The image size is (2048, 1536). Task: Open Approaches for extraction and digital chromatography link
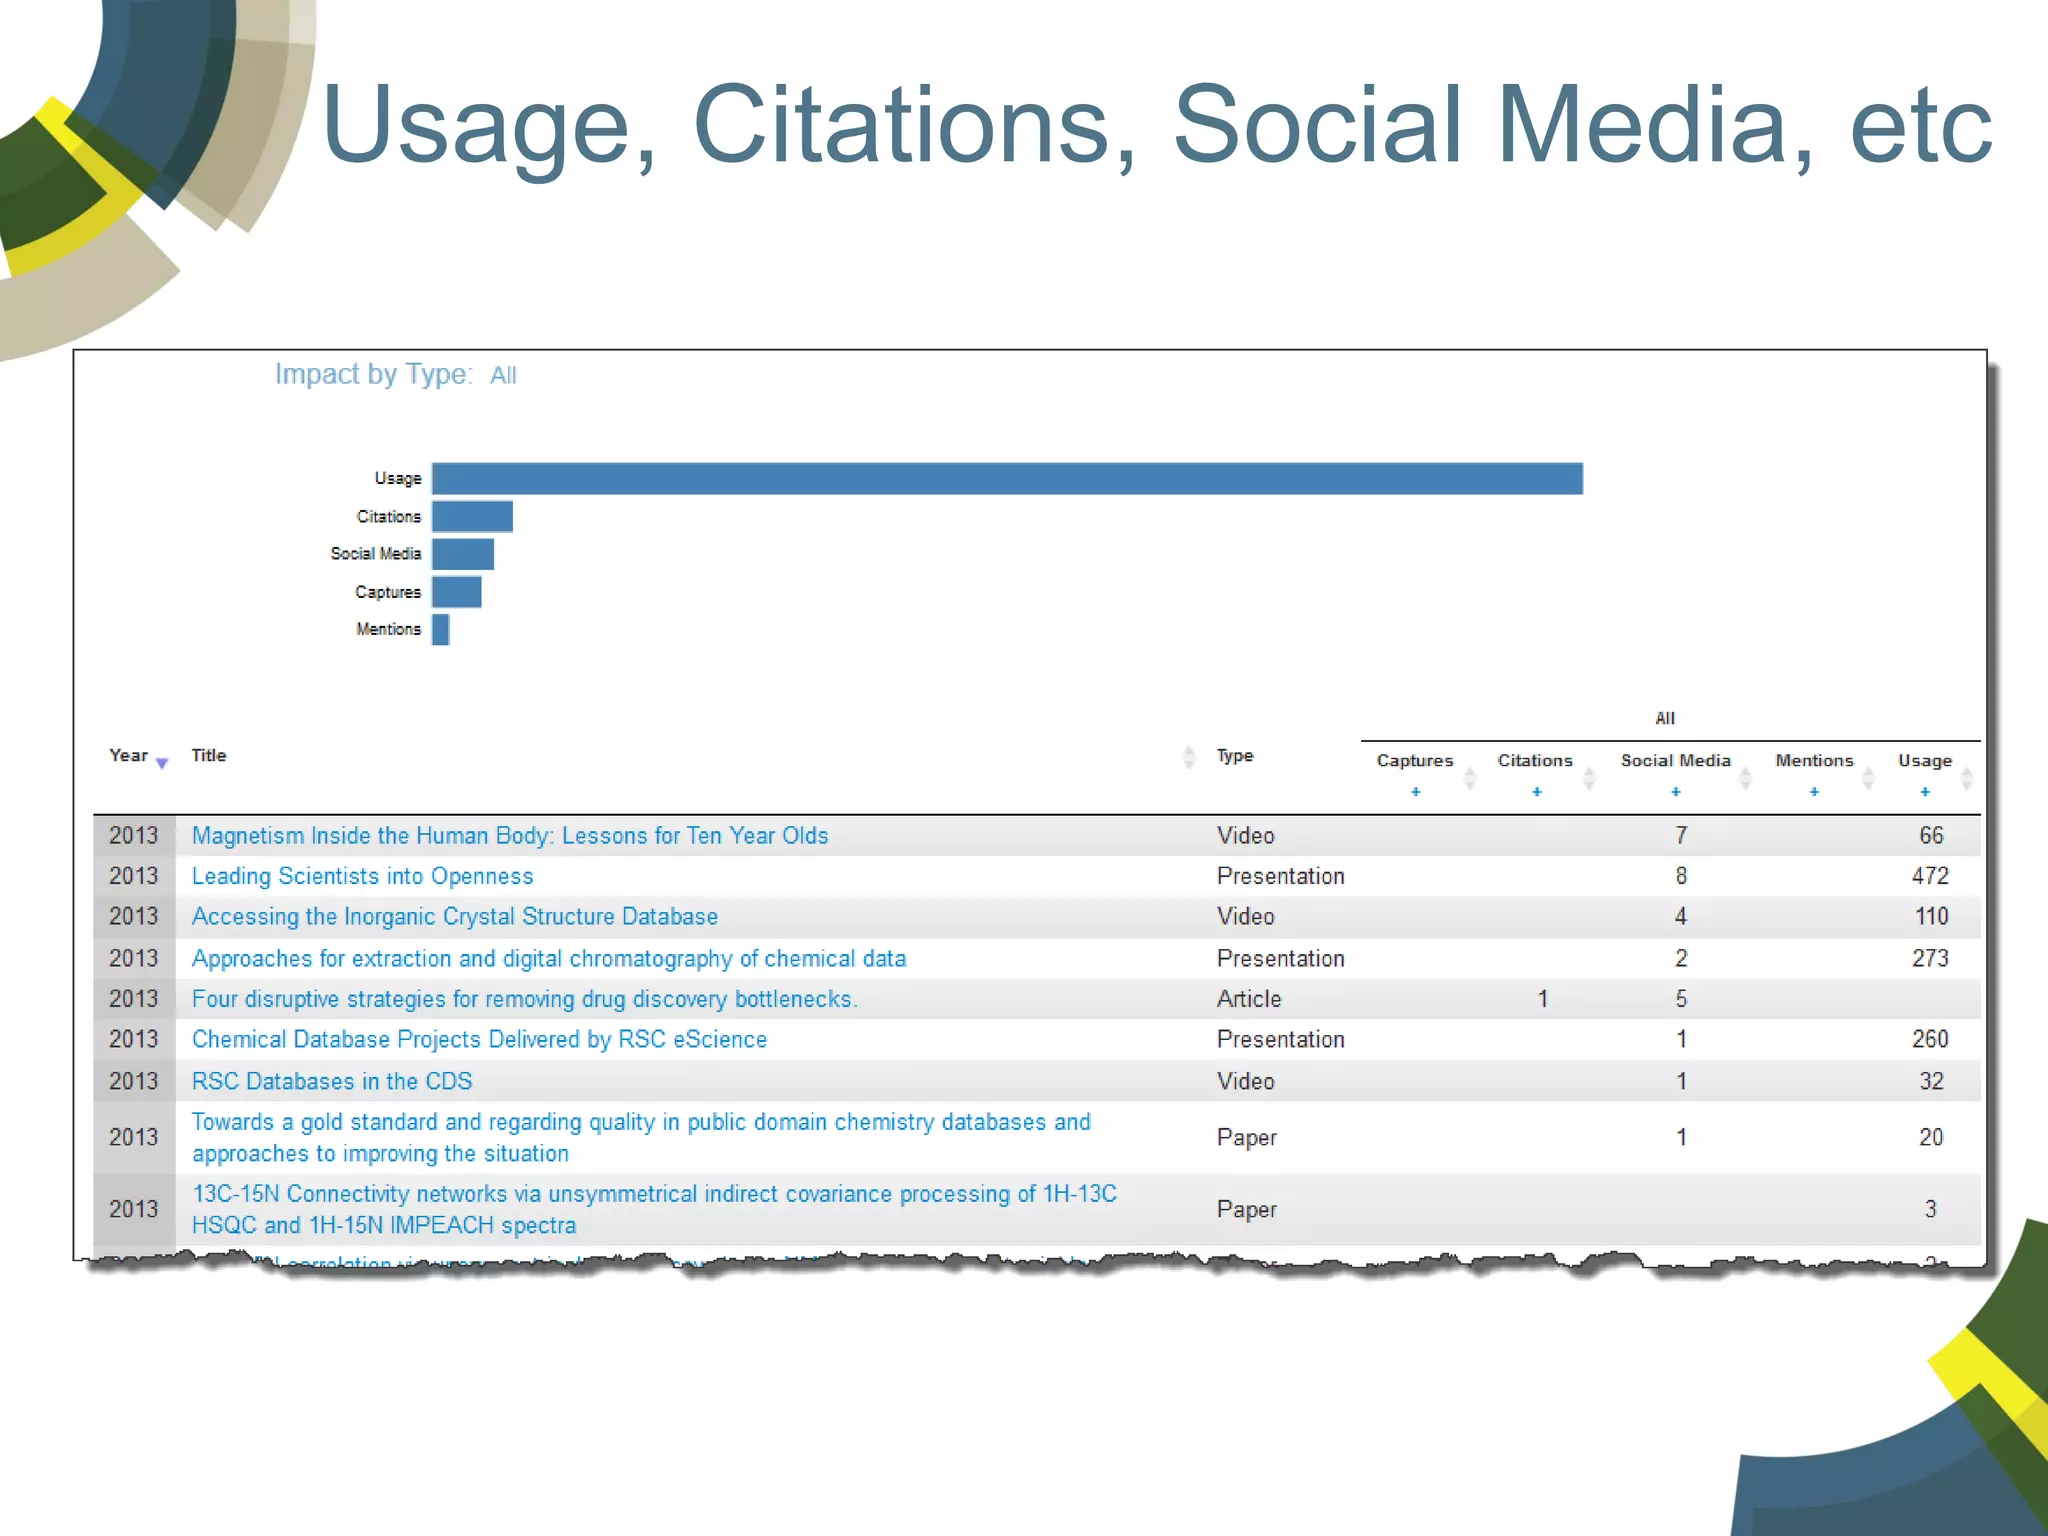click(x=549, y=959)
